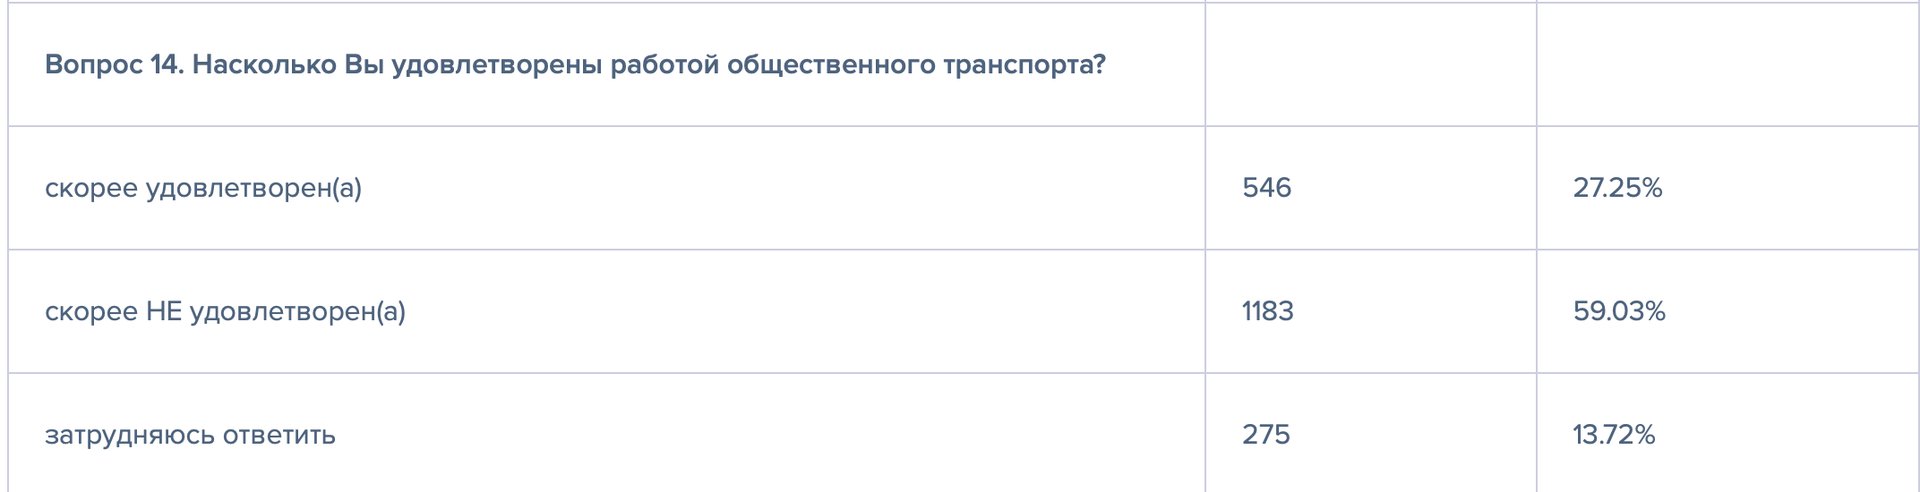This screenshot has width=1920, height=492.
Task: Click the word 'Насколько' in the question
Action: click(263, 66)
